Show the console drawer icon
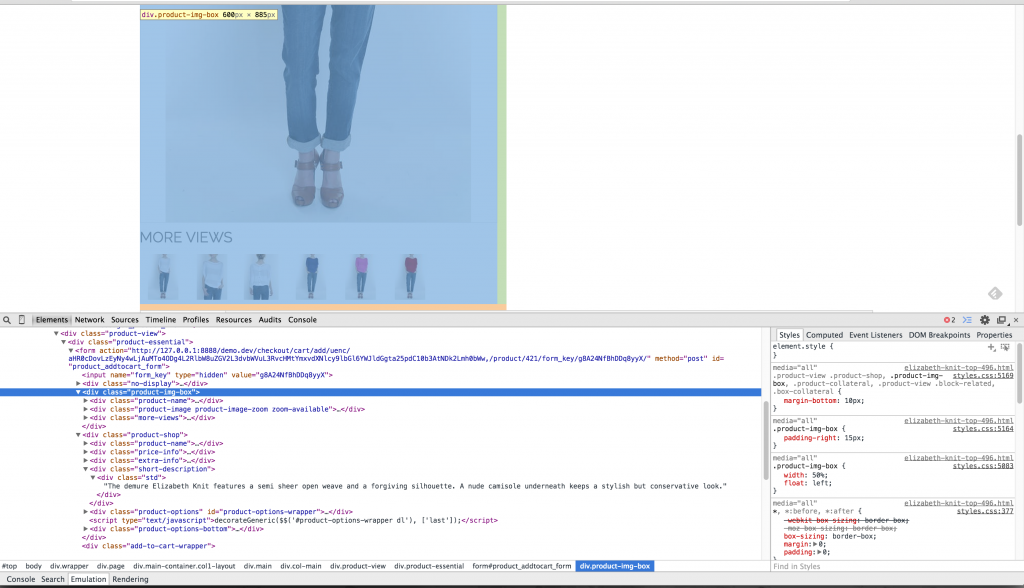1024x588 pixels. point(968,320)
